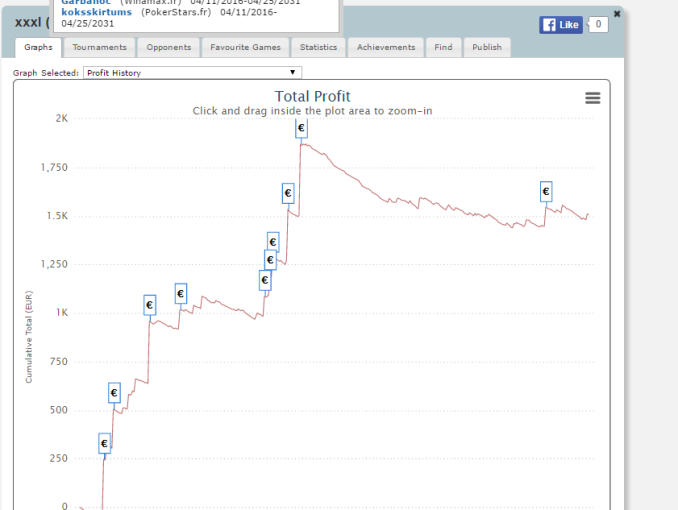Screen dimensions: 678x510
Task: Open the Graph Selected dropdown
Action: 191,73
